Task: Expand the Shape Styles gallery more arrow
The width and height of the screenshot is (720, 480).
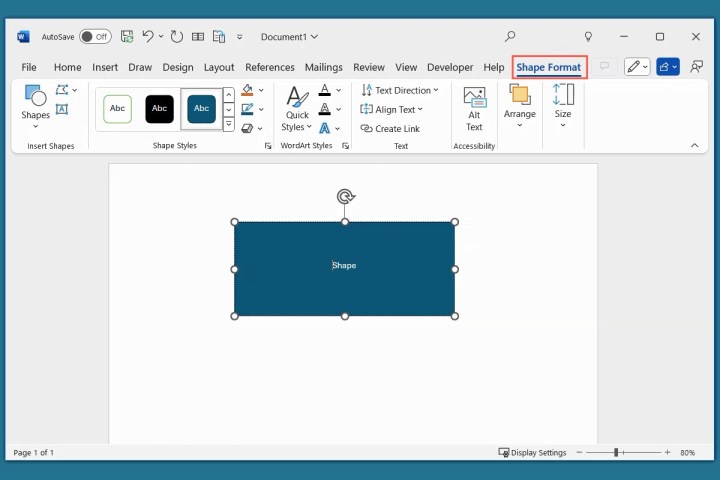Action: 228,125
